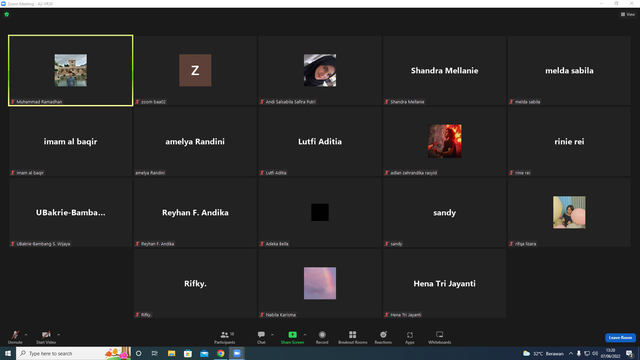Open File Explorer from the taskbar
This screenshot has height=360, width=640.
tap(171, 353)
